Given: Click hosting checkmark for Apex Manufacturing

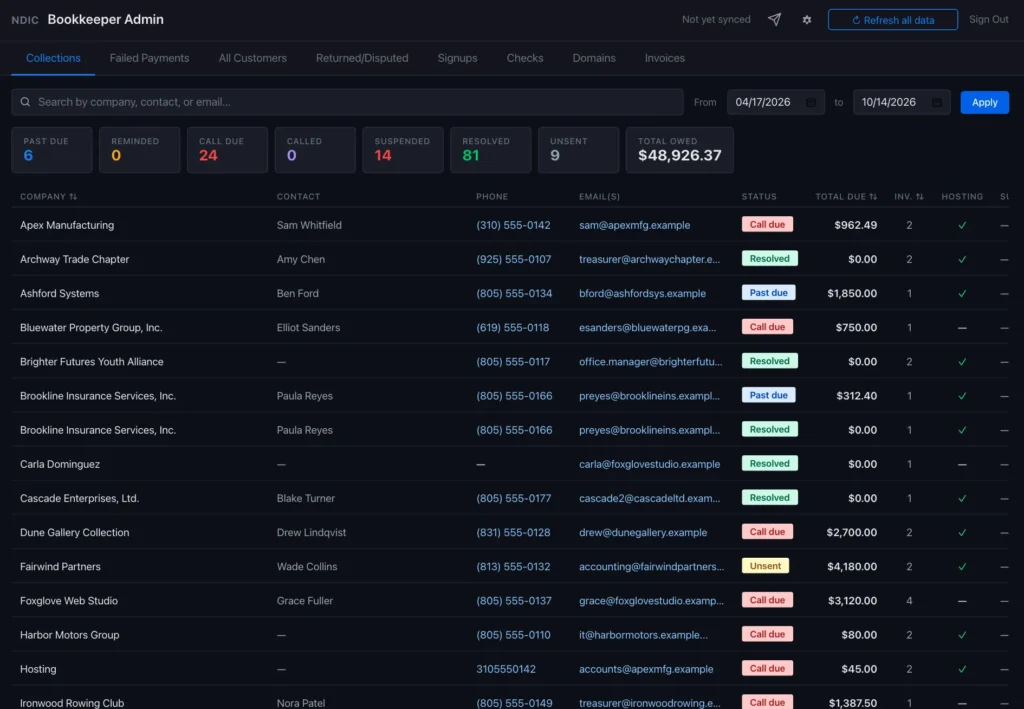Looking at the screenshot, I should coord(962,225).
